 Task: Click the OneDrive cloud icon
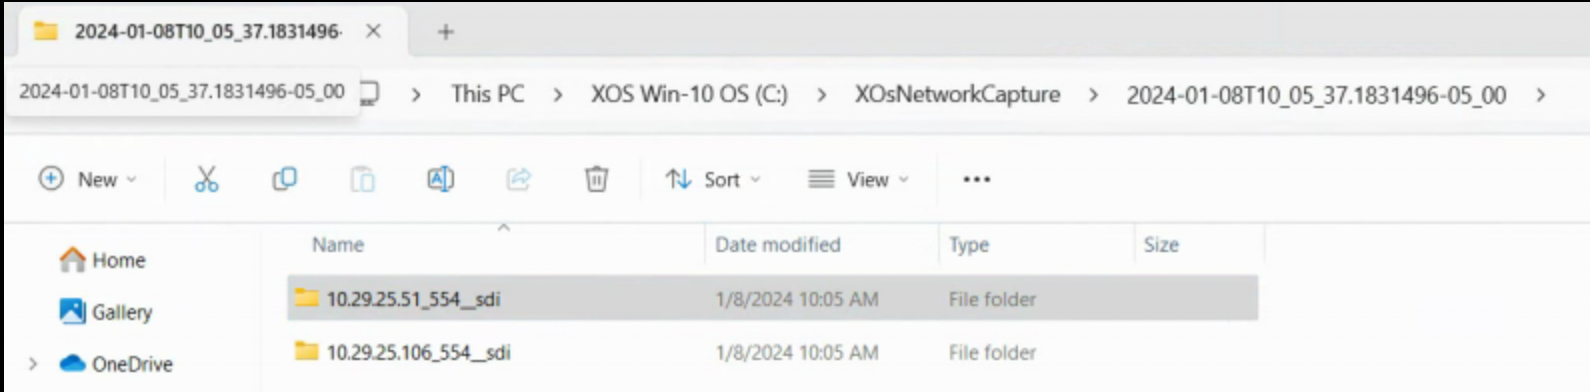click(x=72, y=364)
